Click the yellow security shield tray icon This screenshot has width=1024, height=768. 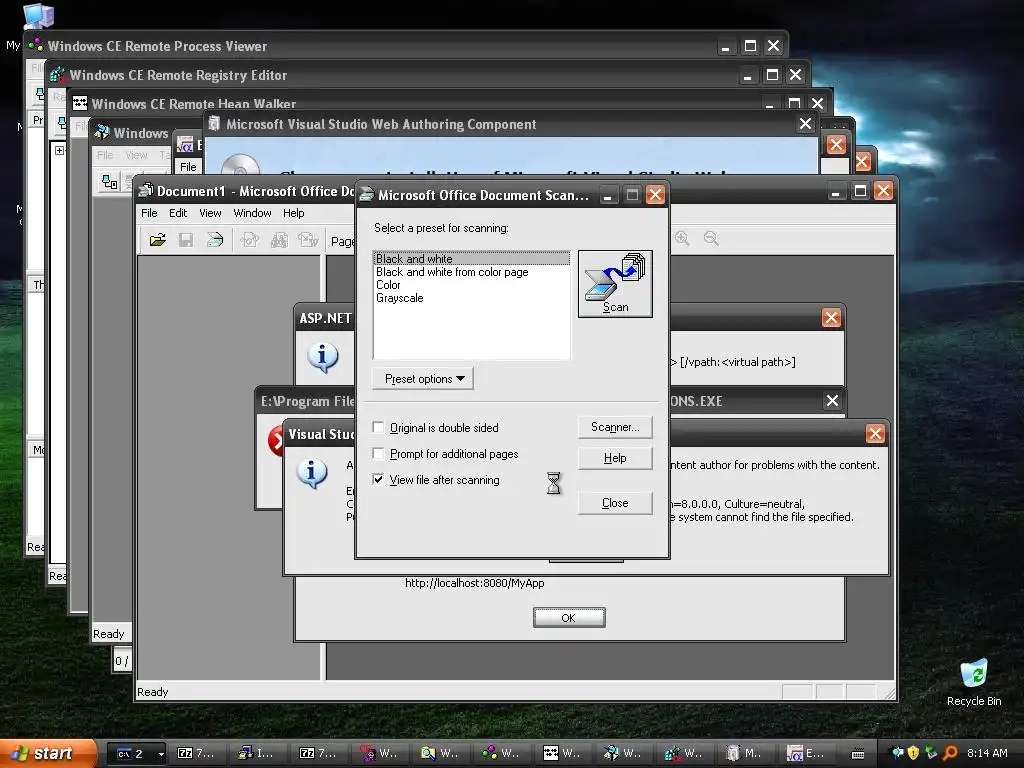913,753
